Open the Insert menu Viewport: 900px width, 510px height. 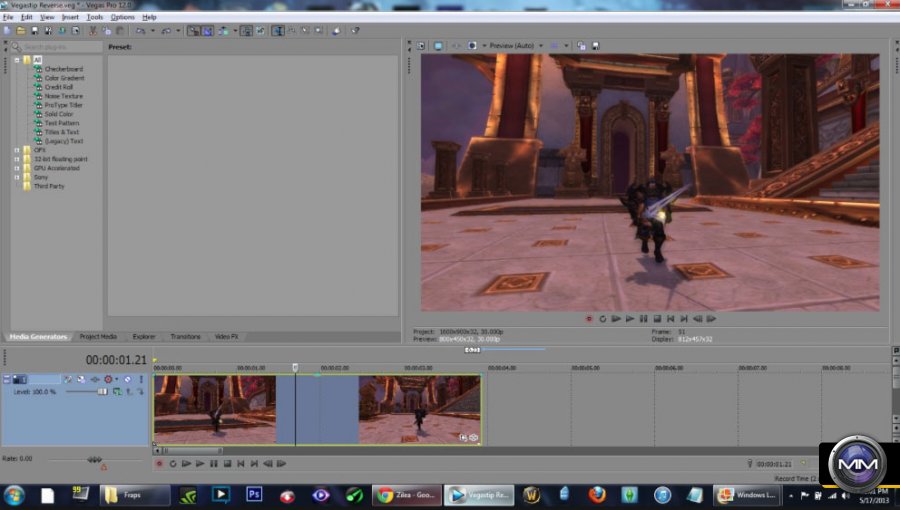70,17
